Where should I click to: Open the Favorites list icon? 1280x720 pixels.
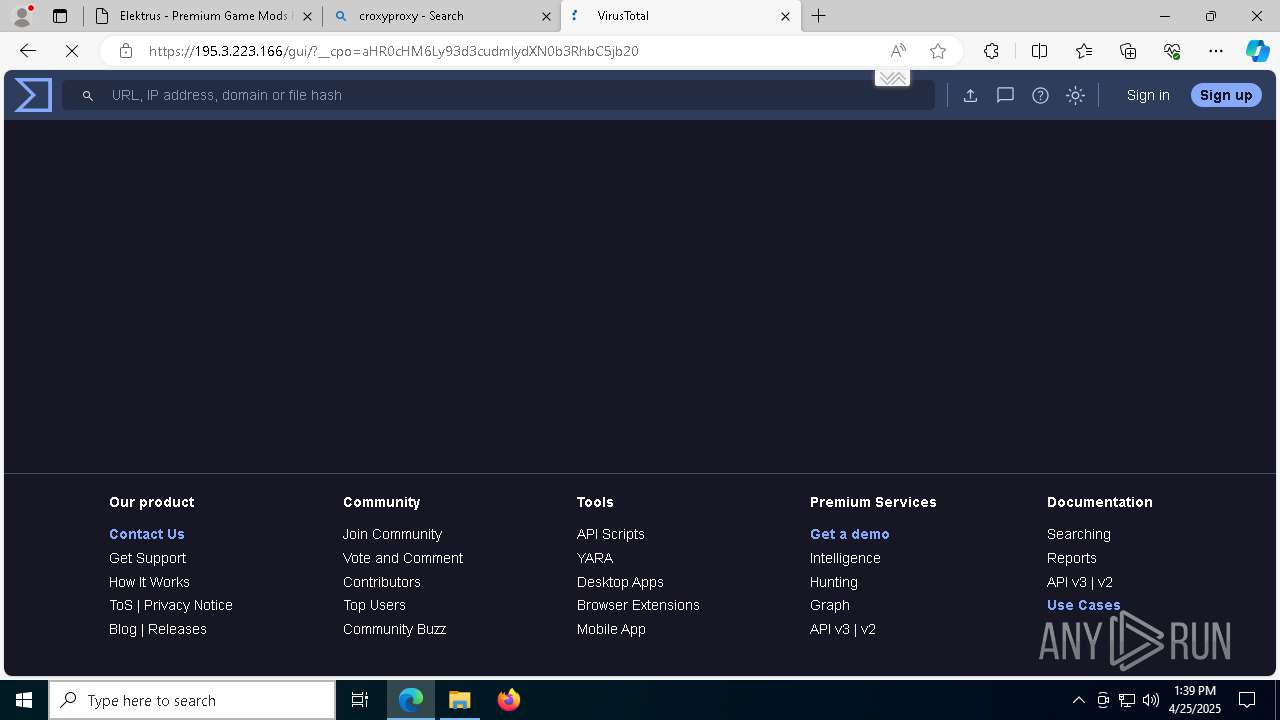click(x=1084, y=51)
